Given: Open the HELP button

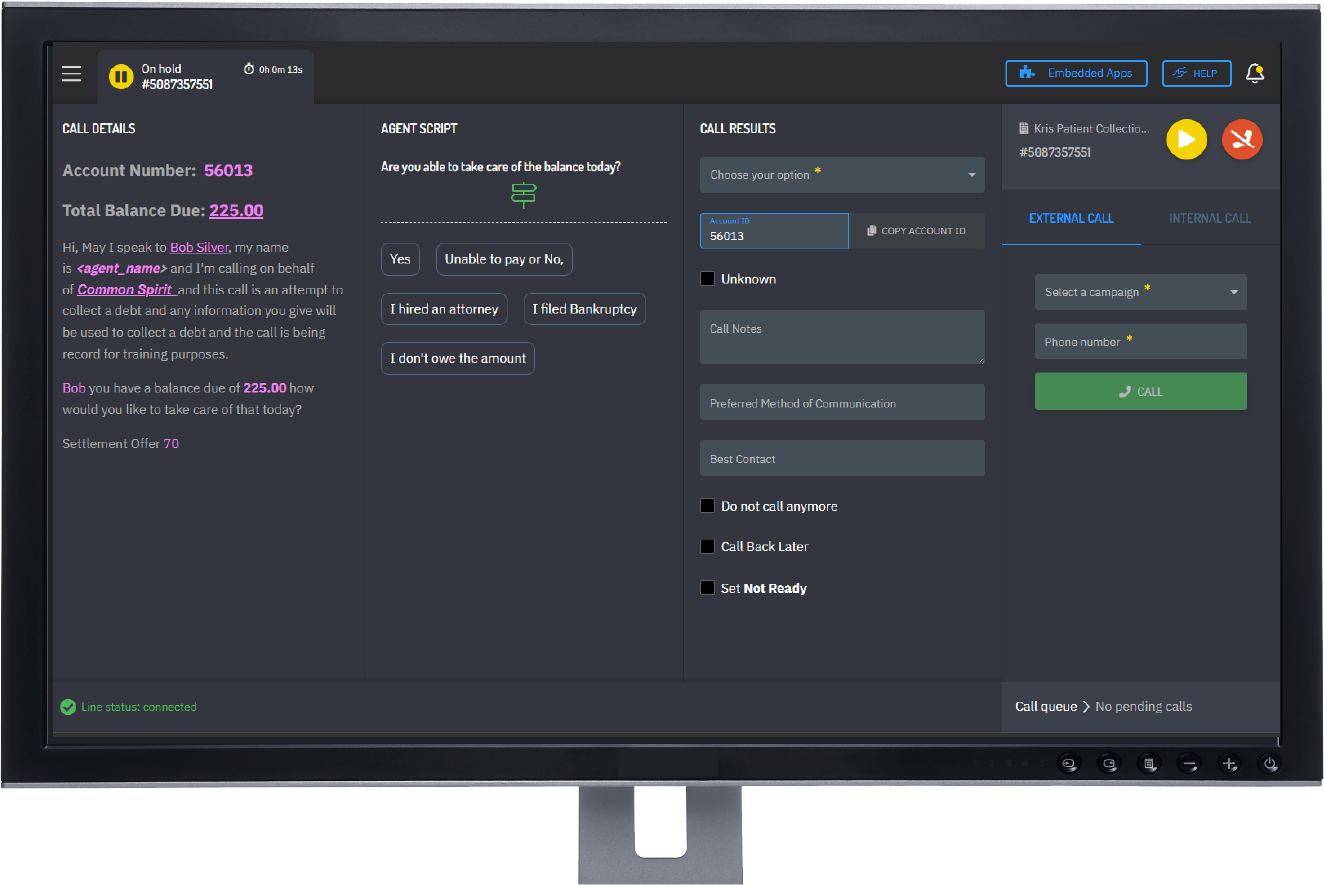Looking at the screenshot, I should click(x=1196, y=73).
